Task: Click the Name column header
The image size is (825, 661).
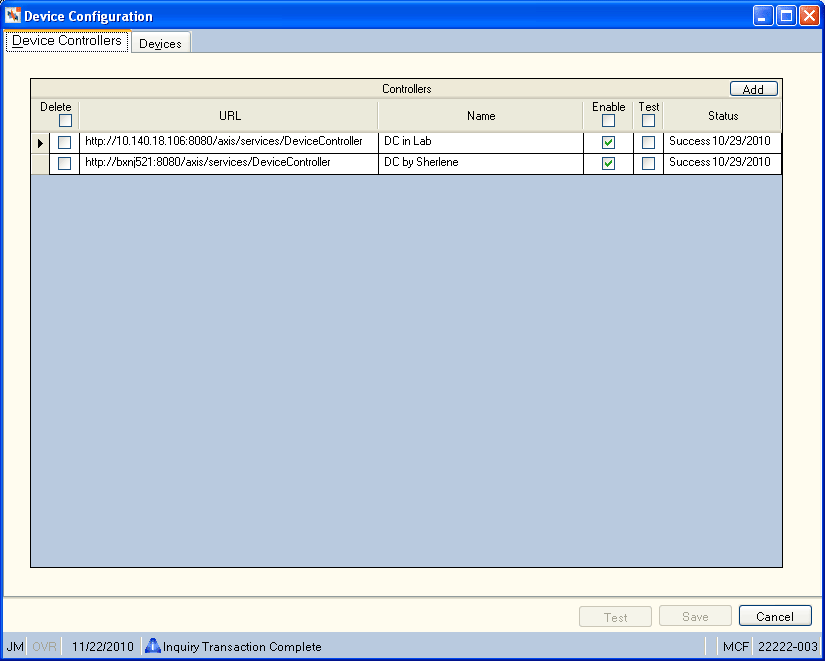Action: (x=480, y=115)
